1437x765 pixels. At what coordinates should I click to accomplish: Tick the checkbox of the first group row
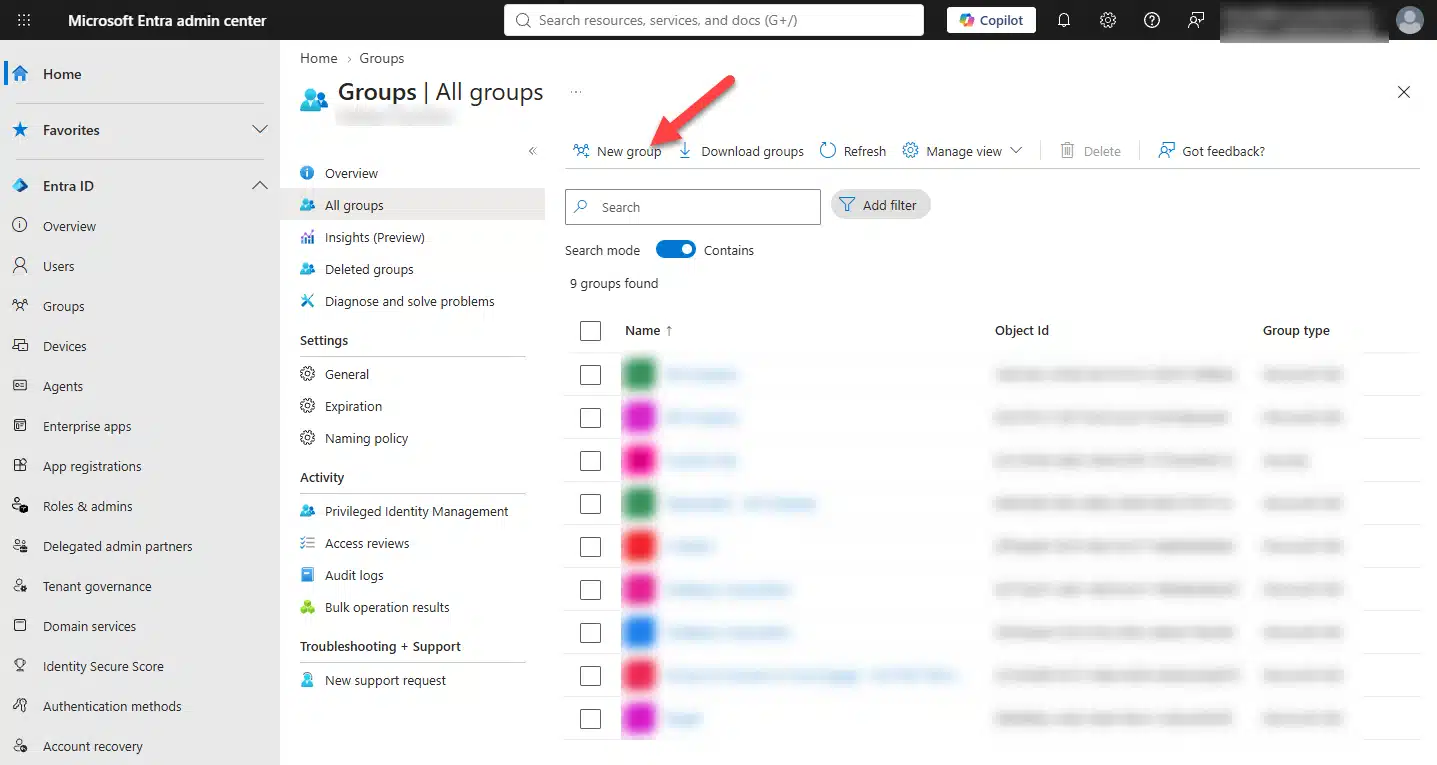pos(591,375)
